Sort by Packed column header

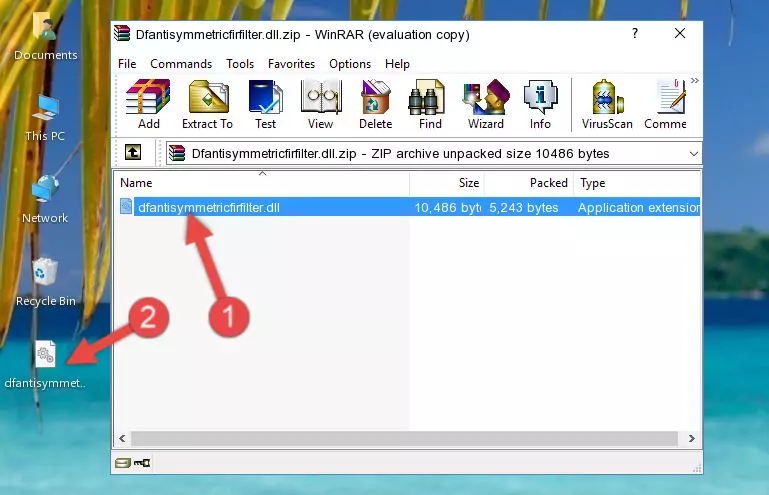(529, 182)
